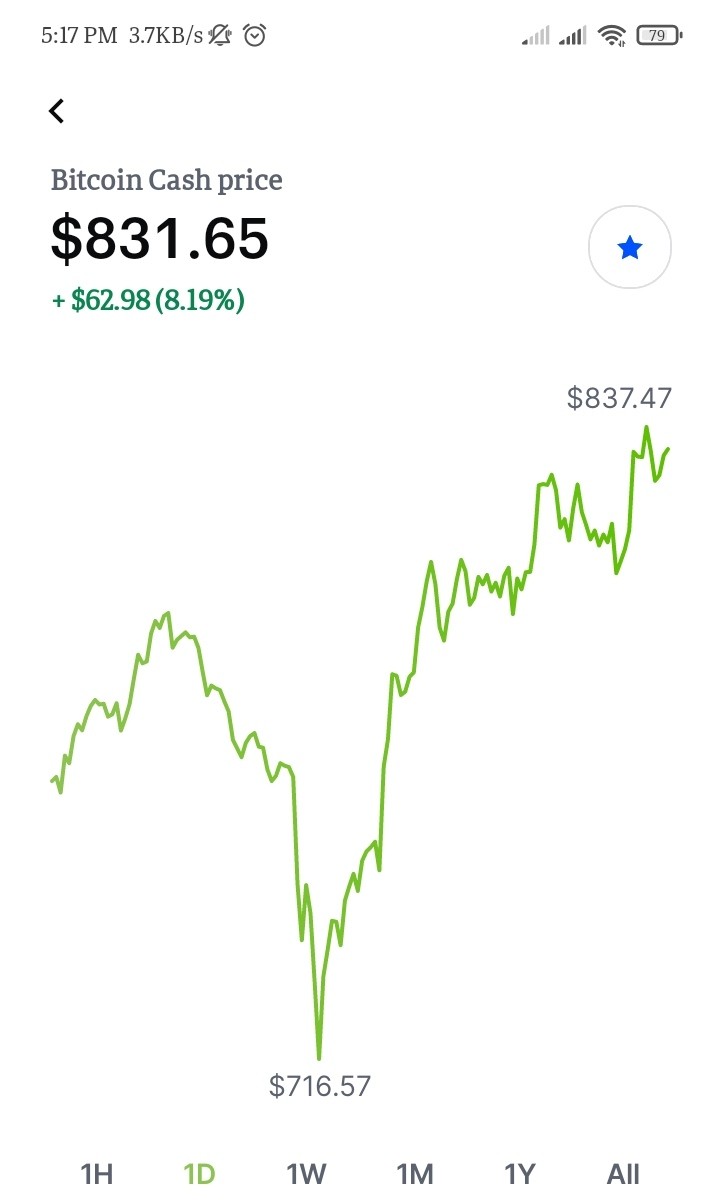Select the 1H time range tab
Screen dimensions: 720x1202
pyautogui.click(x=97, y=1174)
